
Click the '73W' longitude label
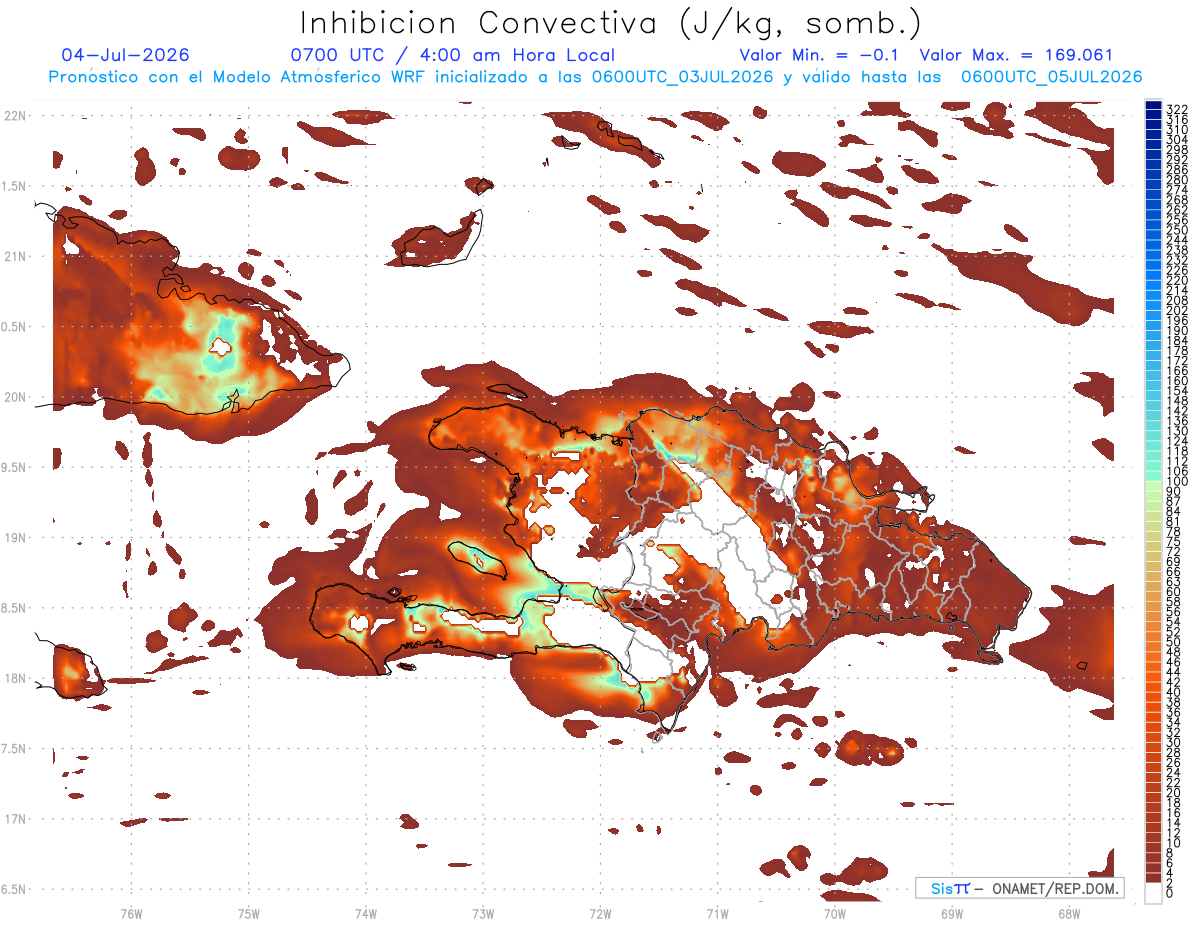coord(483,913)
